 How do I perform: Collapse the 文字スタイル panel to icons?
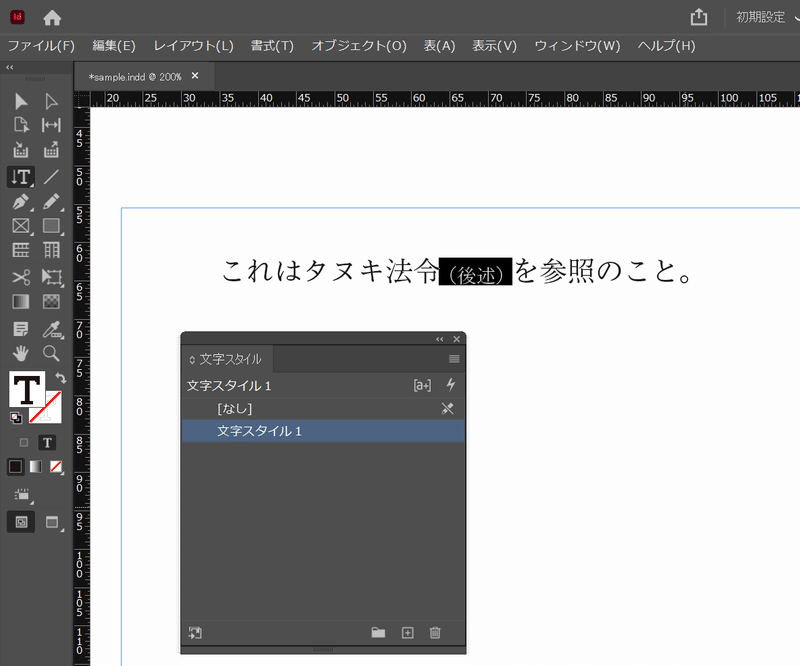439,339
